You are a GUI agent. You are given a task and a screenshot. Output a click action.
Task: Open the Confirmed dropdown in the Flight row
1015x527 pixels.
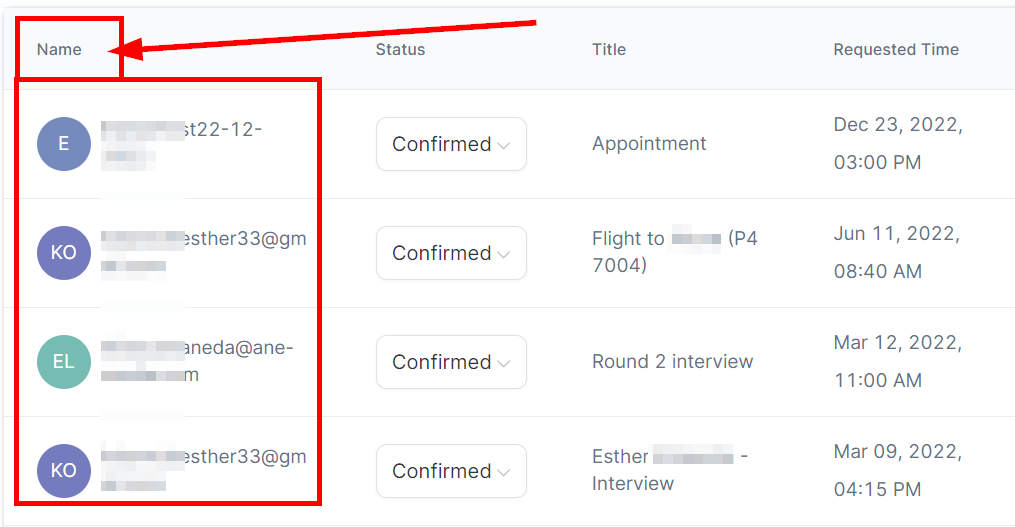451,253
